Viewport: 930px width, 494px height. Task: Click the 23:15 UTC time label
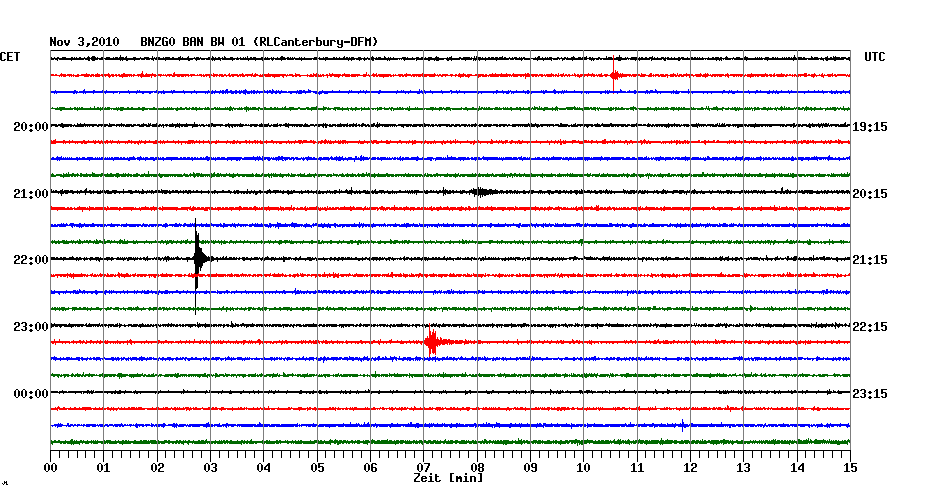point(869,393)
